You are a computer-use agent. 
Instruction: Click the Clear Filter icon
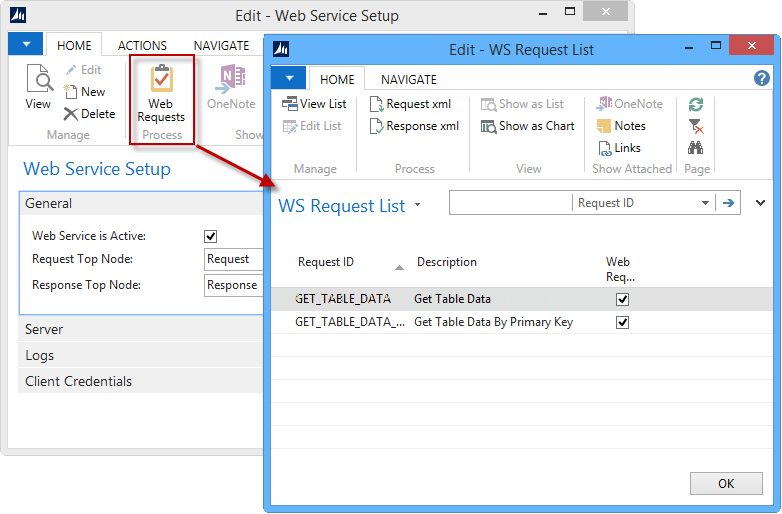pos(696,126)
